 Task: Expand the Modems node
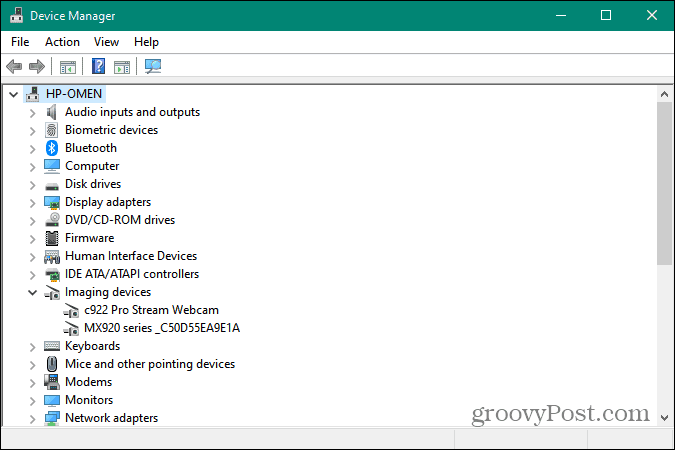tap(32, 383)
